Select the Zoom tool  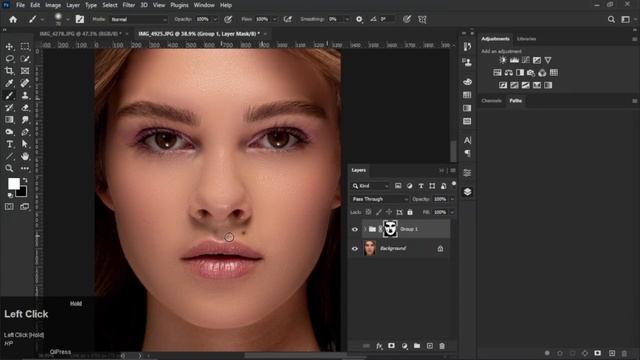[x=9, y=168]
